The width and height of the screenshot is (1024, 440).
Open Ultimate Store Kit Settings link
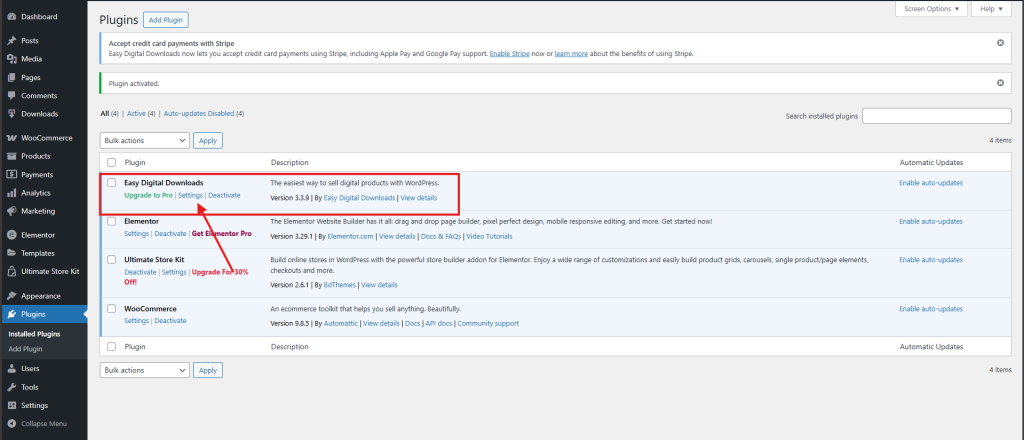tap(174, 272)
